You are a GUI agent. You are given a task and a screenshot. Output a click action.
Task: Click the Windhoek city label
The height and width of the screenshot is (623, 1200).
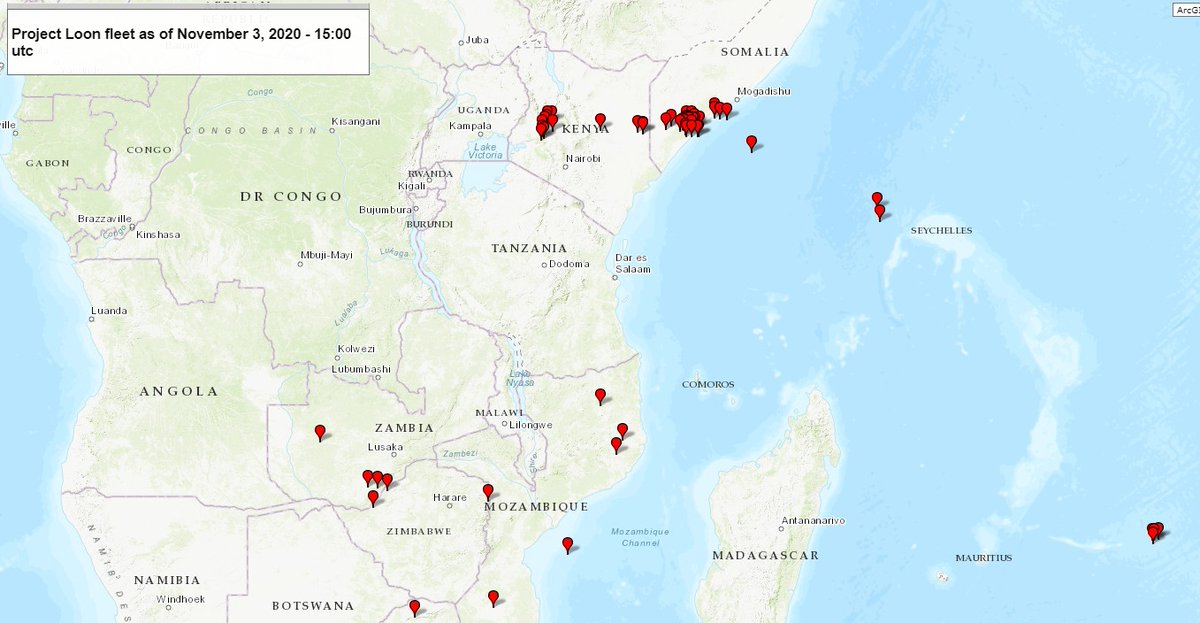180,599
